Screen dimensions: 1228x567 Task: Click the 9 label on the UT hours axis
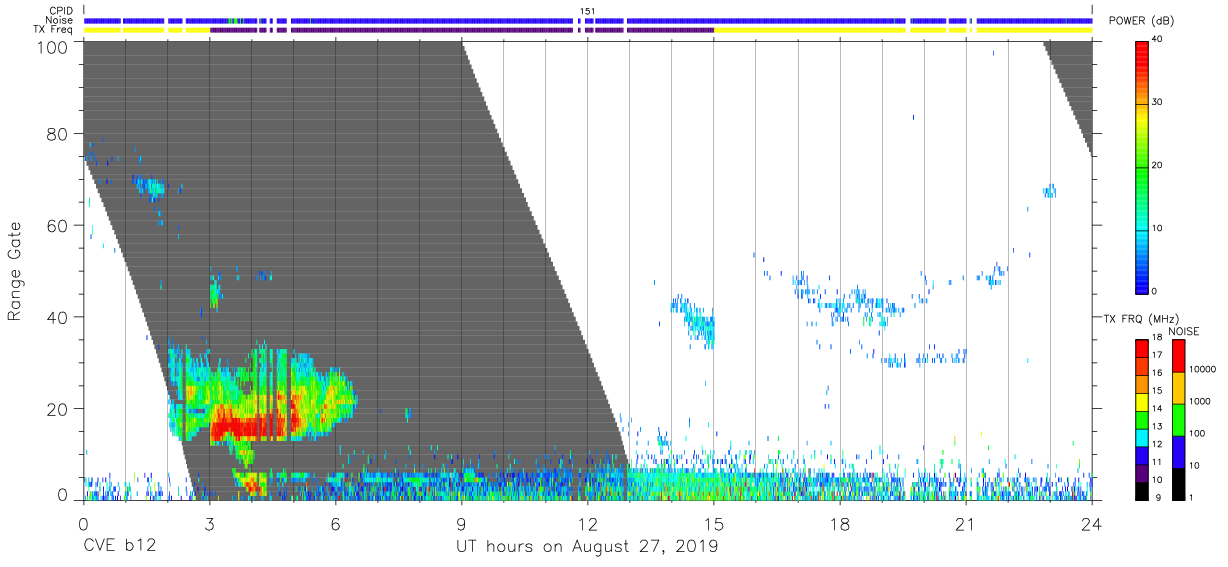coord(461,522)
